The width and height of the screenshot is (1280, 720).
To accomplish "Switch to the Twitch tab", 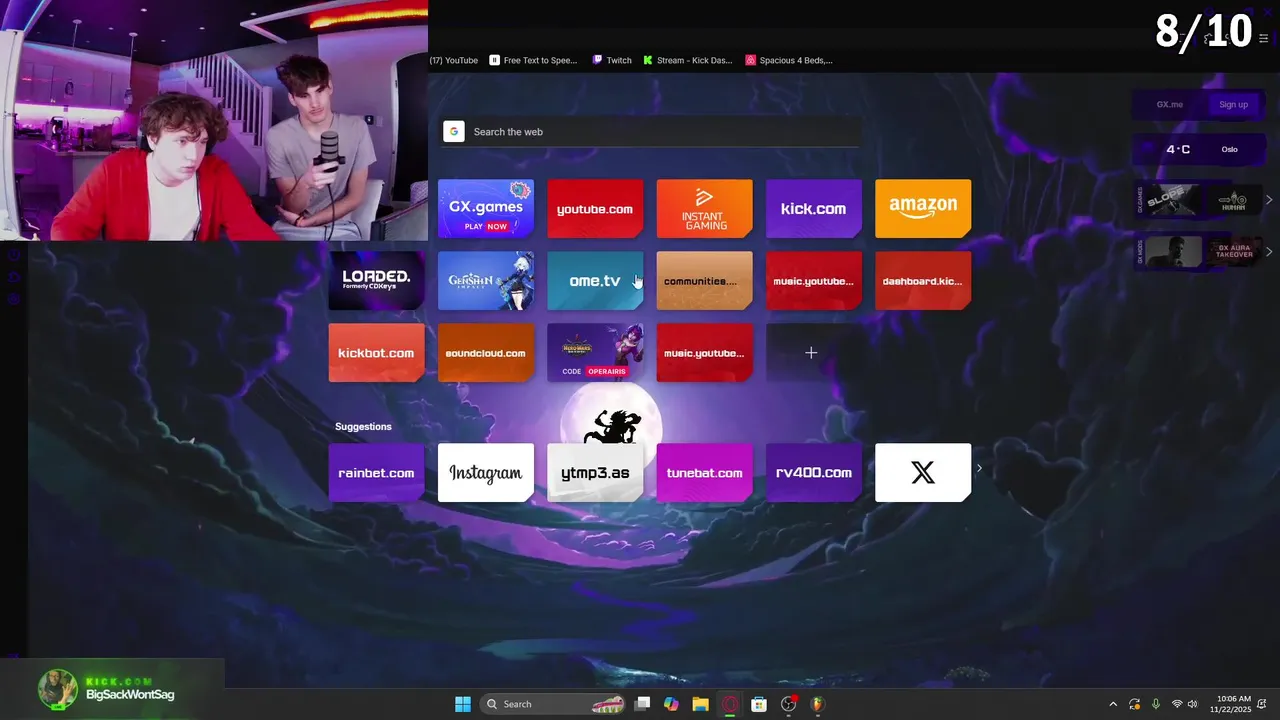I will (x=612, y=60).
